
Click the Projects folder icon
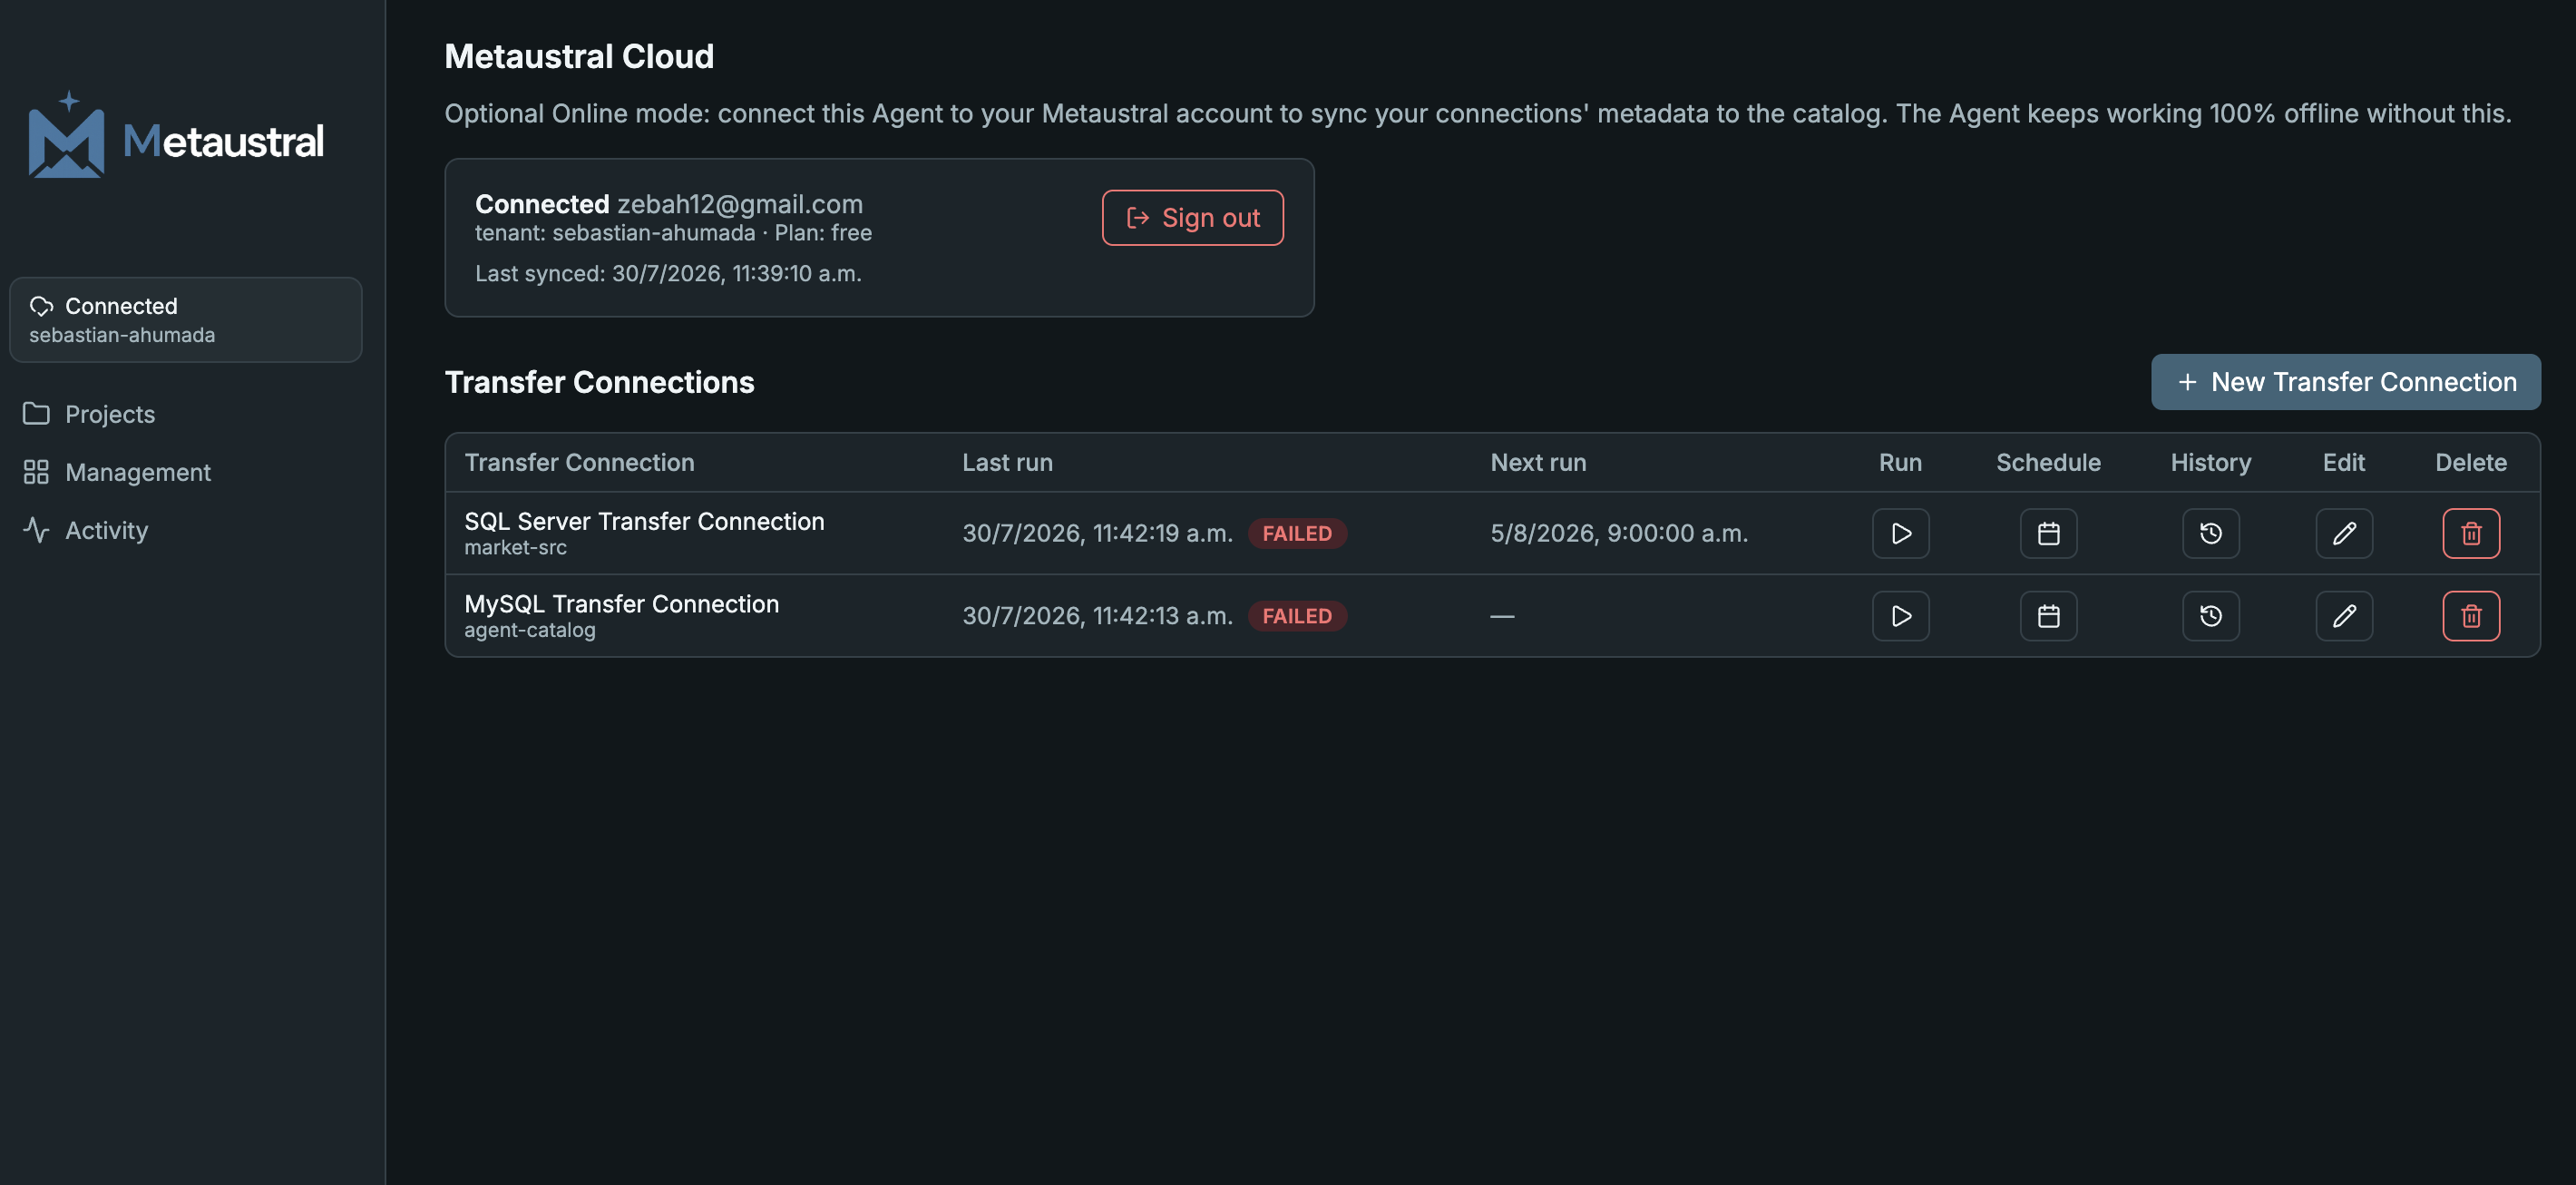coord(36,414)
